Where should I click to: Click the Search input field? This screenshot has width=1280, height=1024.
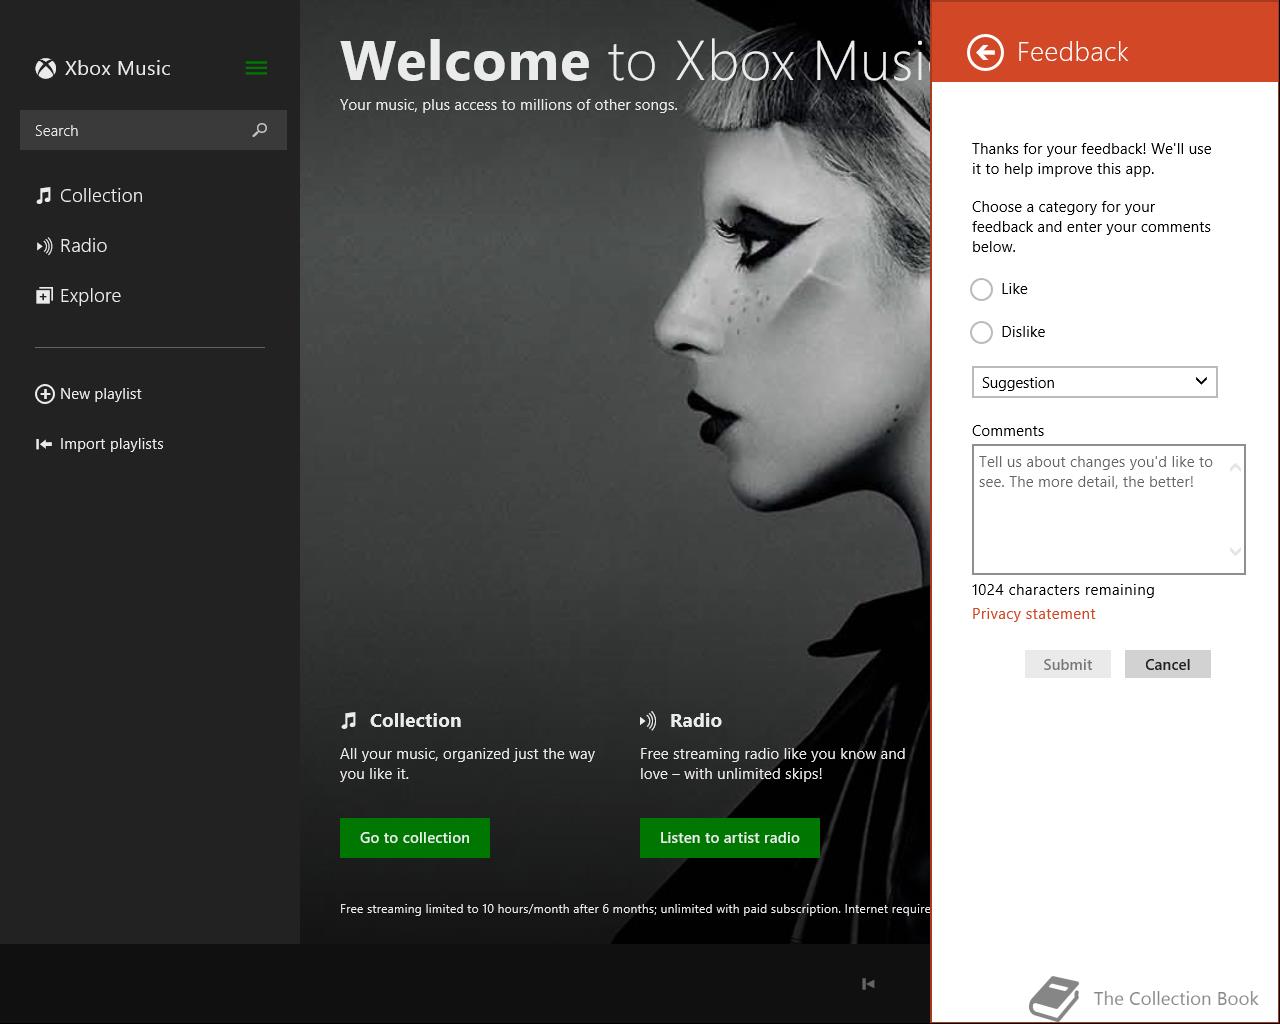153,130
